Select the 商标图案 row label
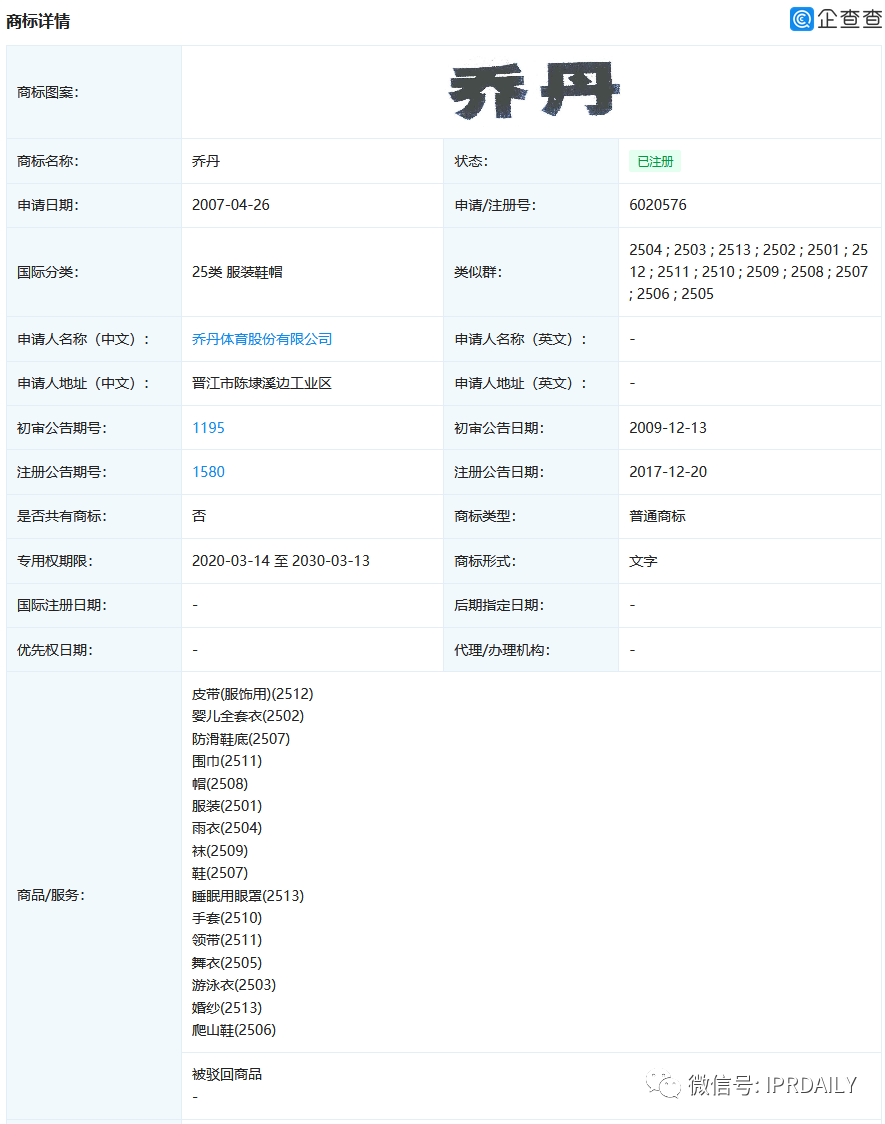The width and height of the screenshot is (885, 1124). 47,92
